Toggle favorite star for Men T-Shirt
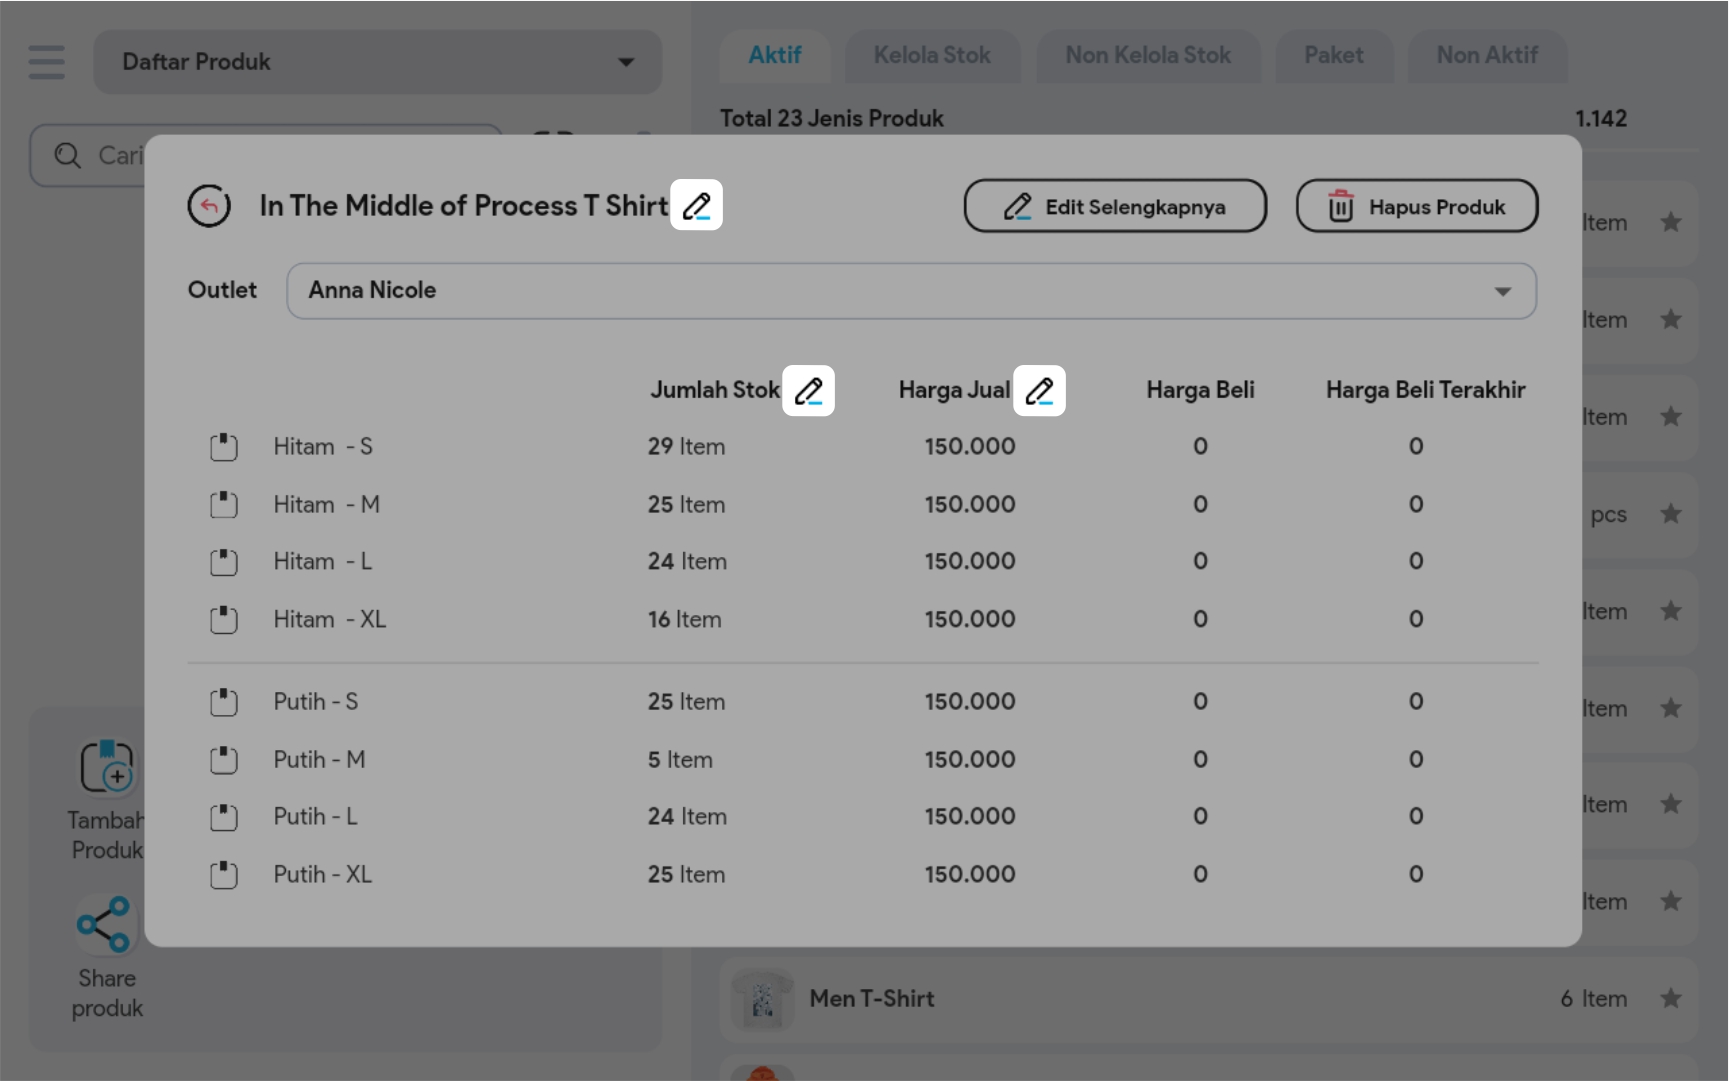This screenshot has width=1729, height=1081. [x=1670, y=998]
